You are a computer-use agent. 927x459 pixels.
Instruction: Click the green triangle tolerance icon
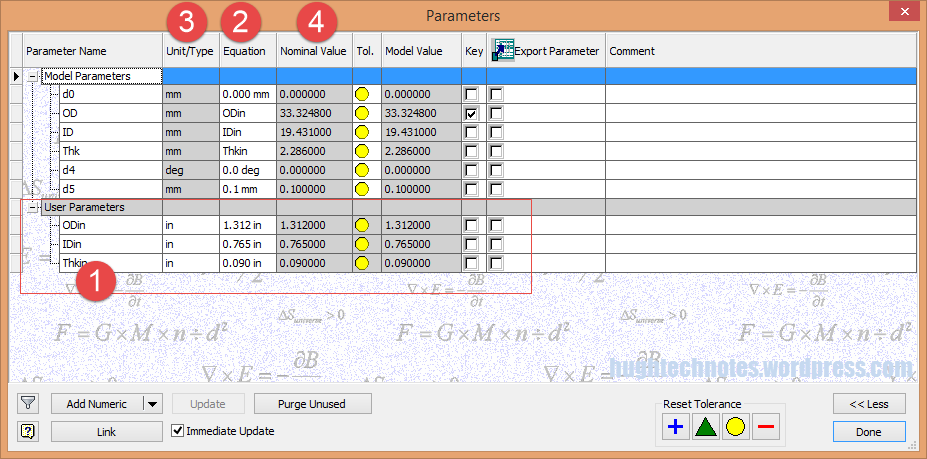pyautogui.click(x=705, y=427)
